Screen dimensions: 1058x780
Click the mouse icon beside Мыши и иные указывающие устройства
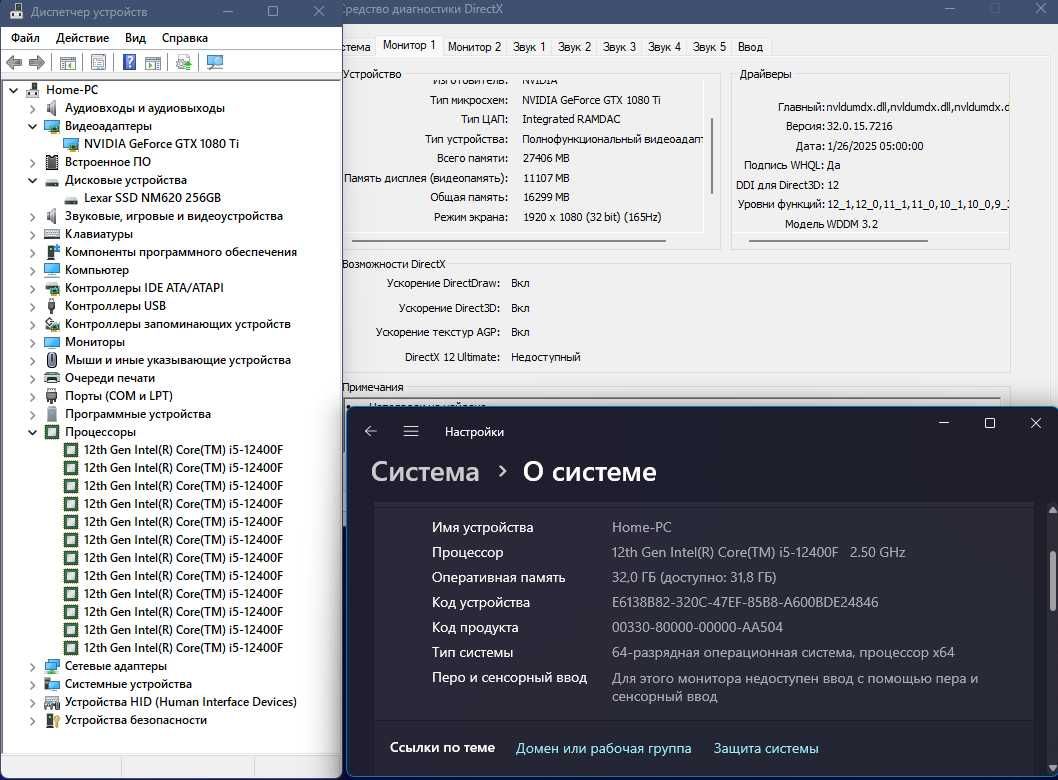coord(52,360)
